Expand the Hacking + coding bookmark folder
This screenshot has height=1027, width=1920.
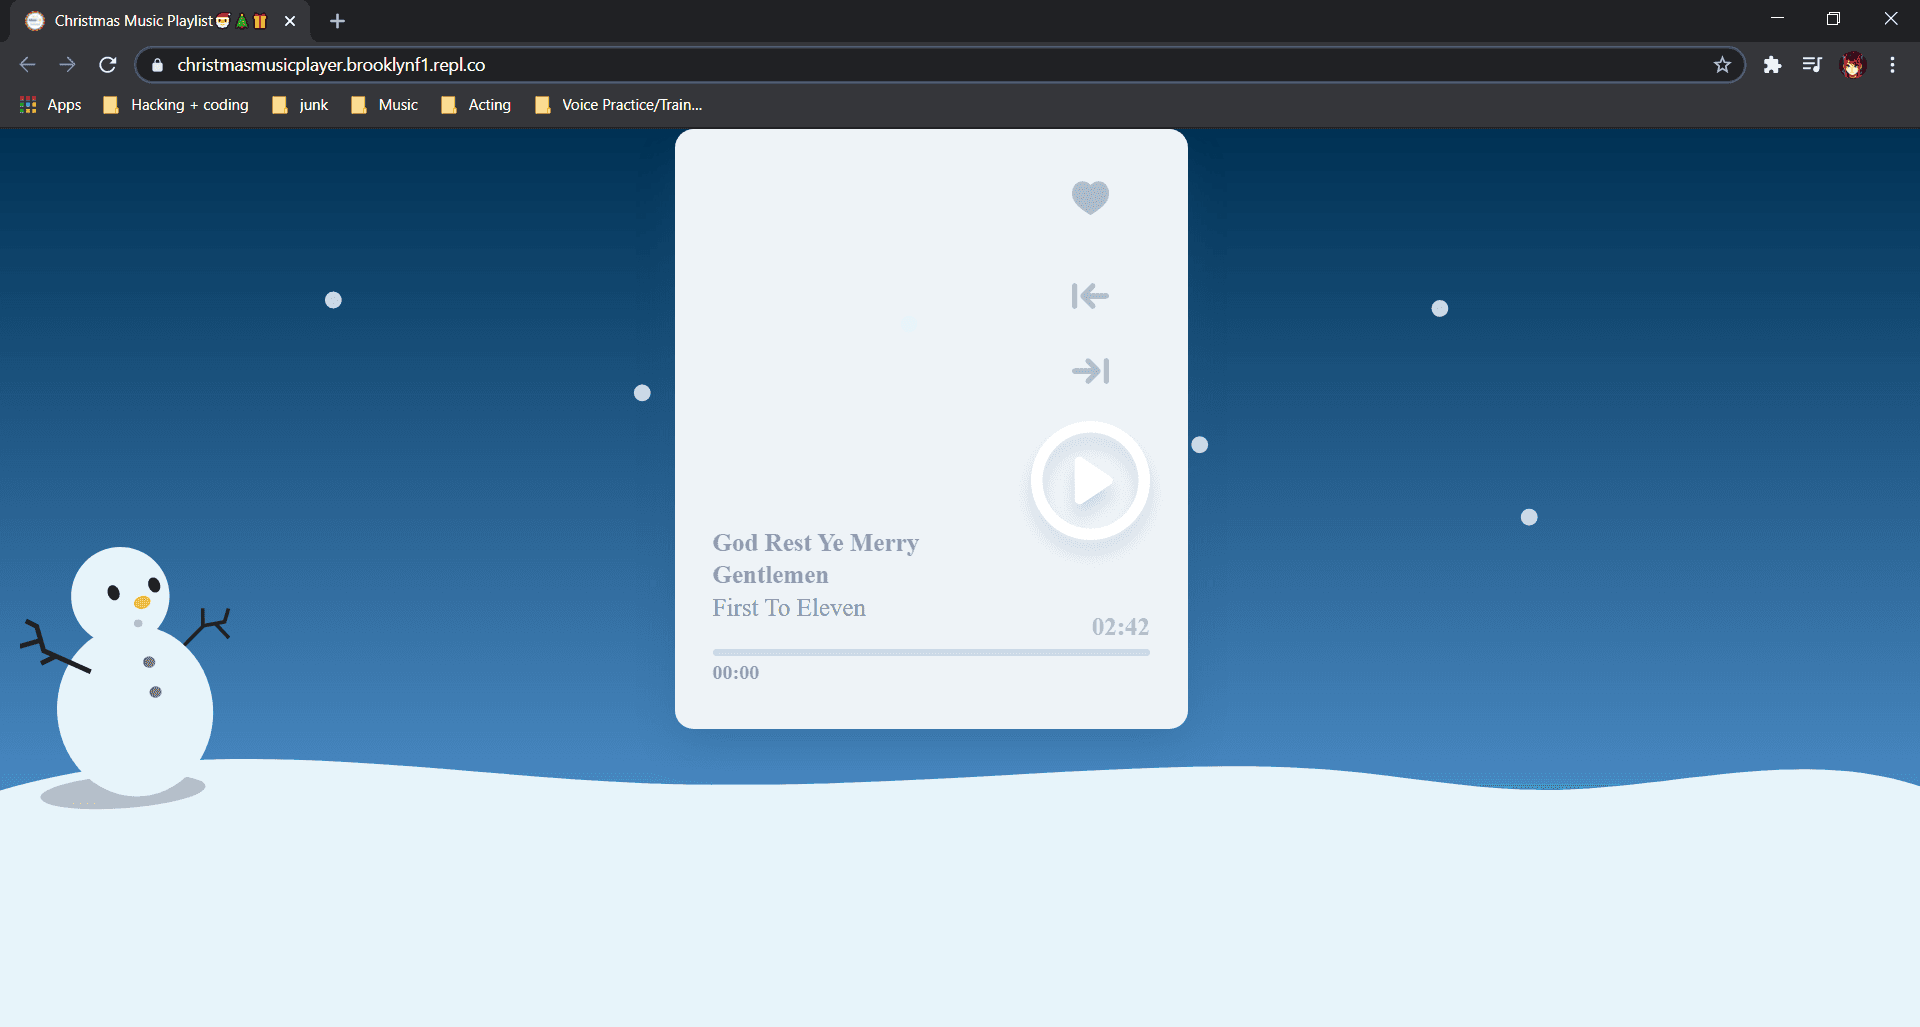(177, 105)
